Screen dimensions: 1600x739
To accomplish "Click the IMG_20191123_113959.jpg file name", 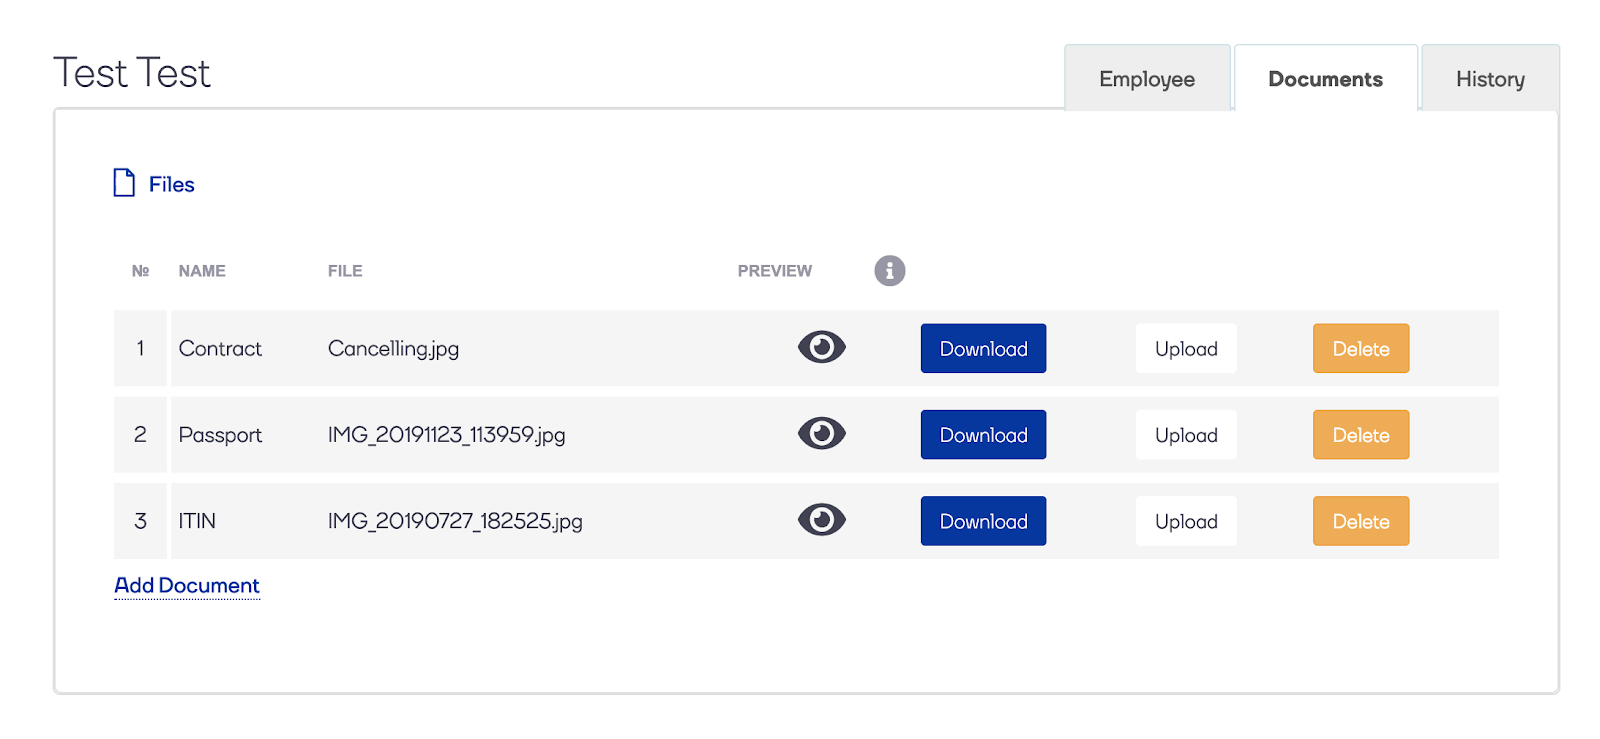I will tap(446, 435).
